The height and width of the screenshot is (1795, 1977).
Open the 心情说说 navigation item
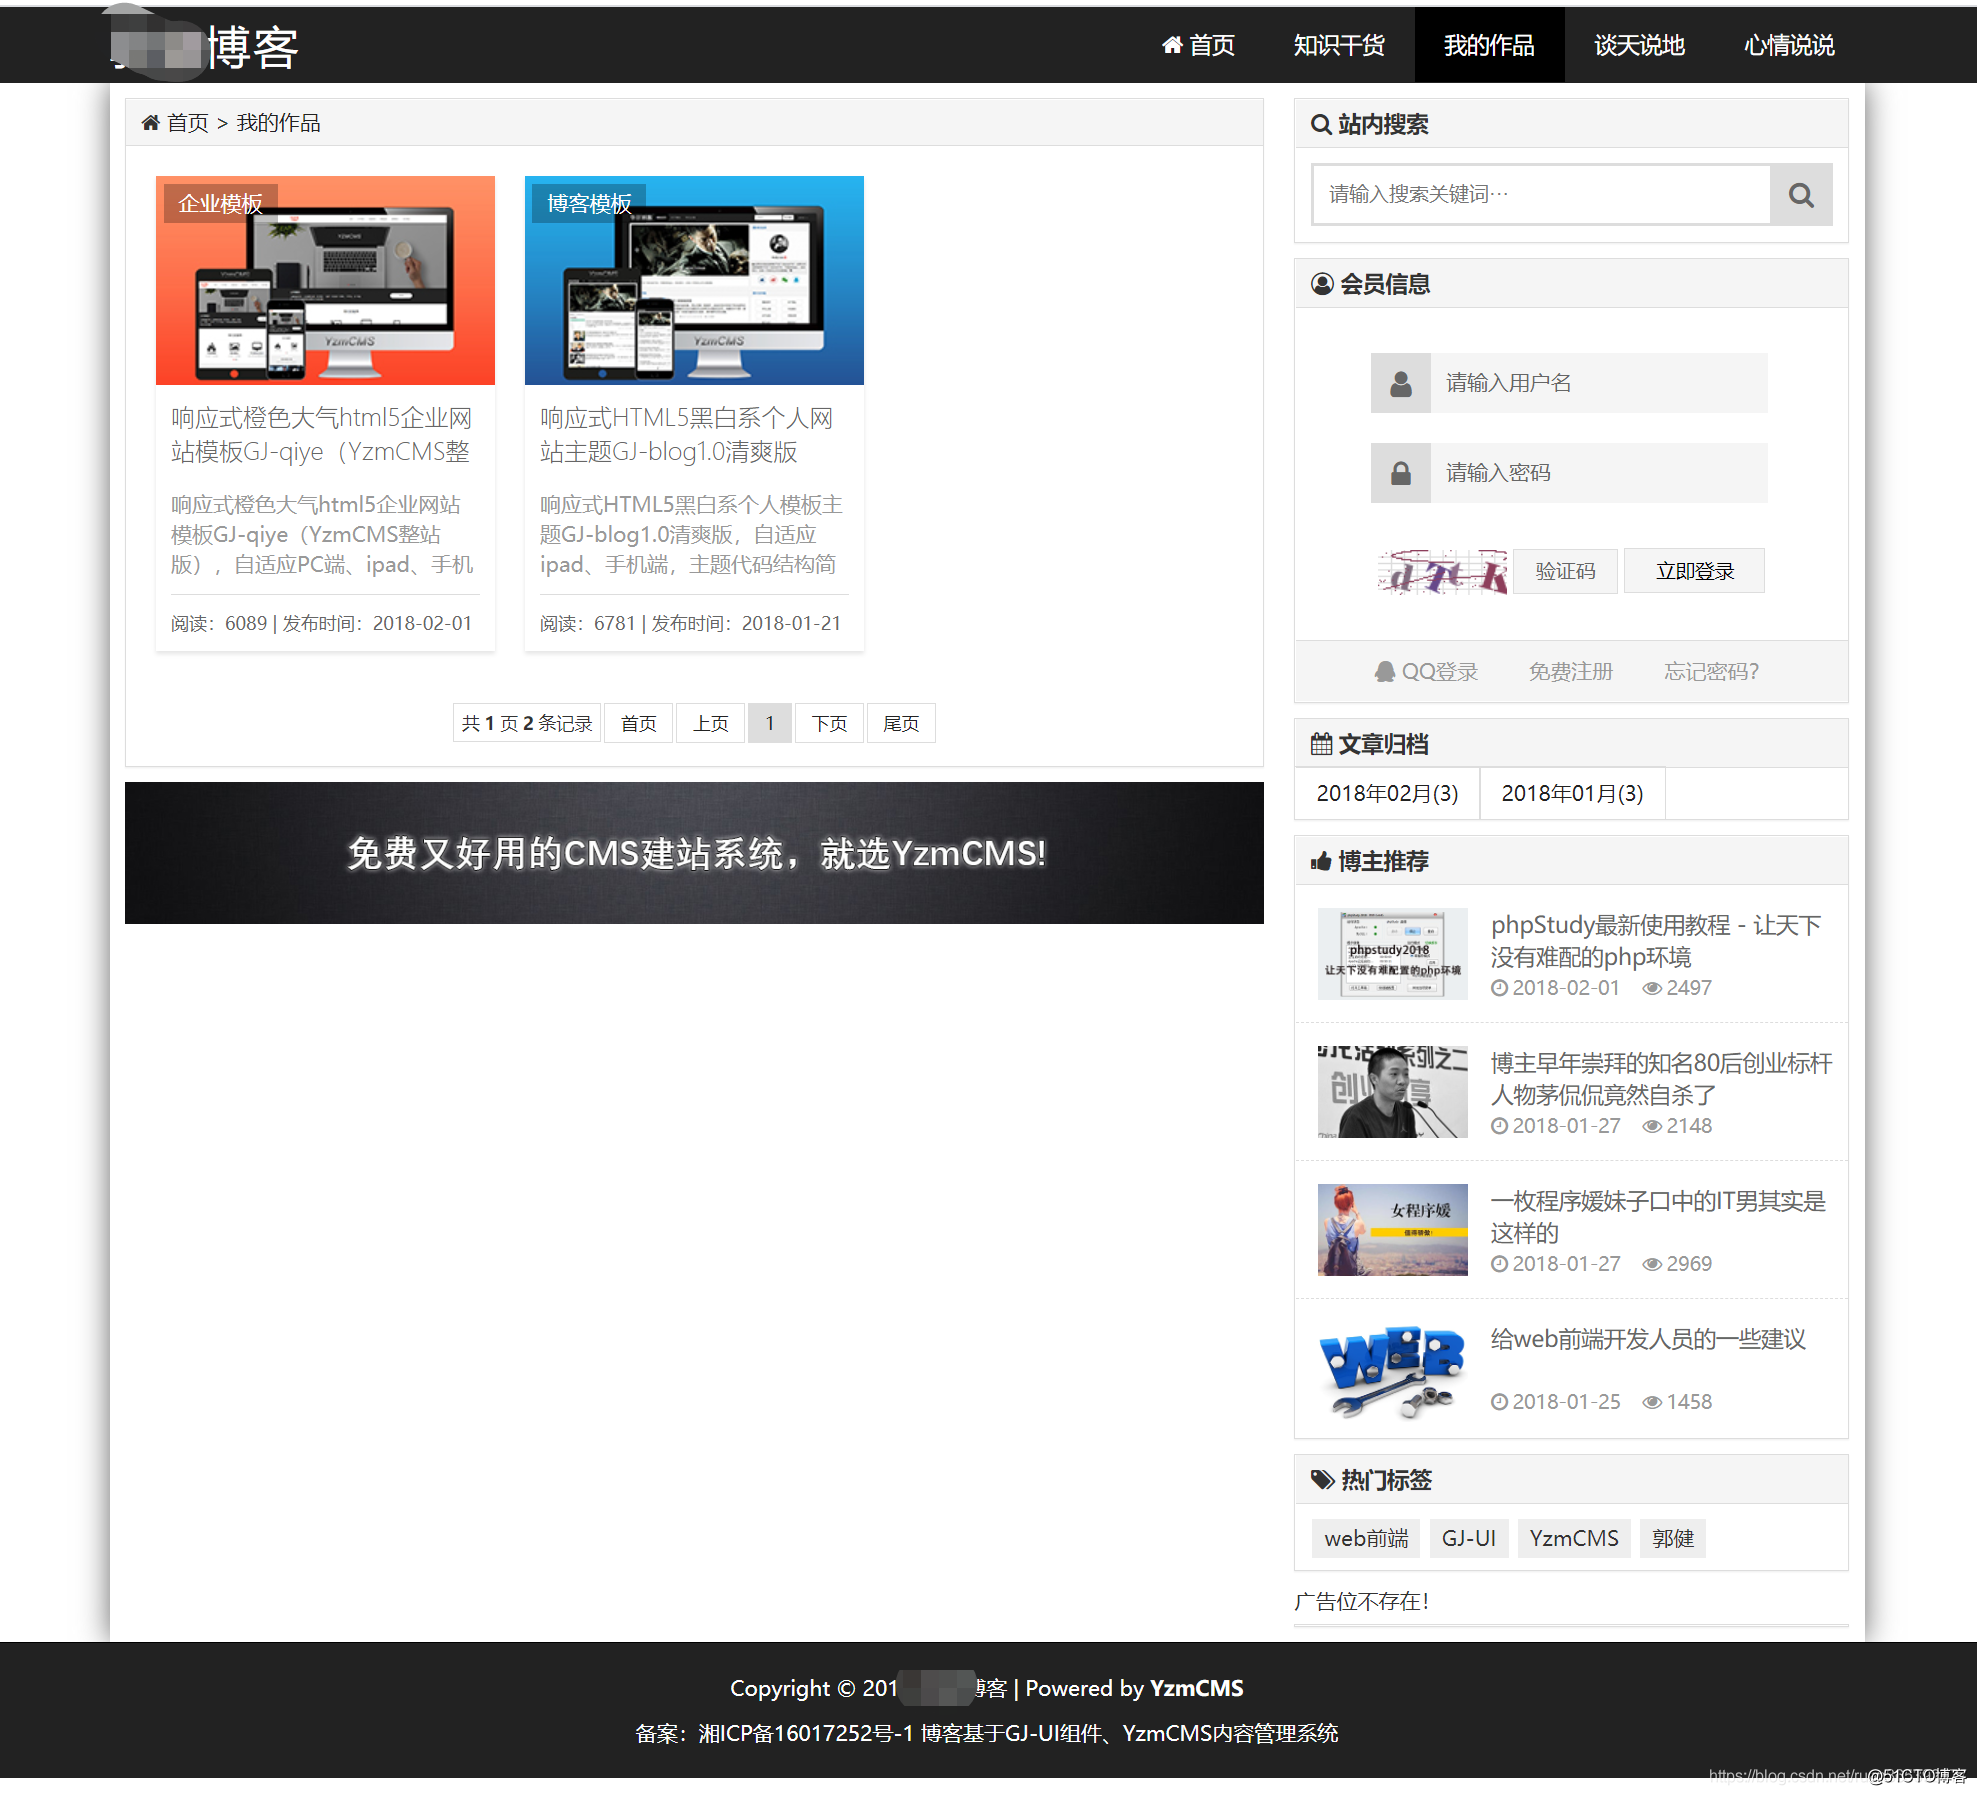pyautogui.click(x=1788, y=46)
